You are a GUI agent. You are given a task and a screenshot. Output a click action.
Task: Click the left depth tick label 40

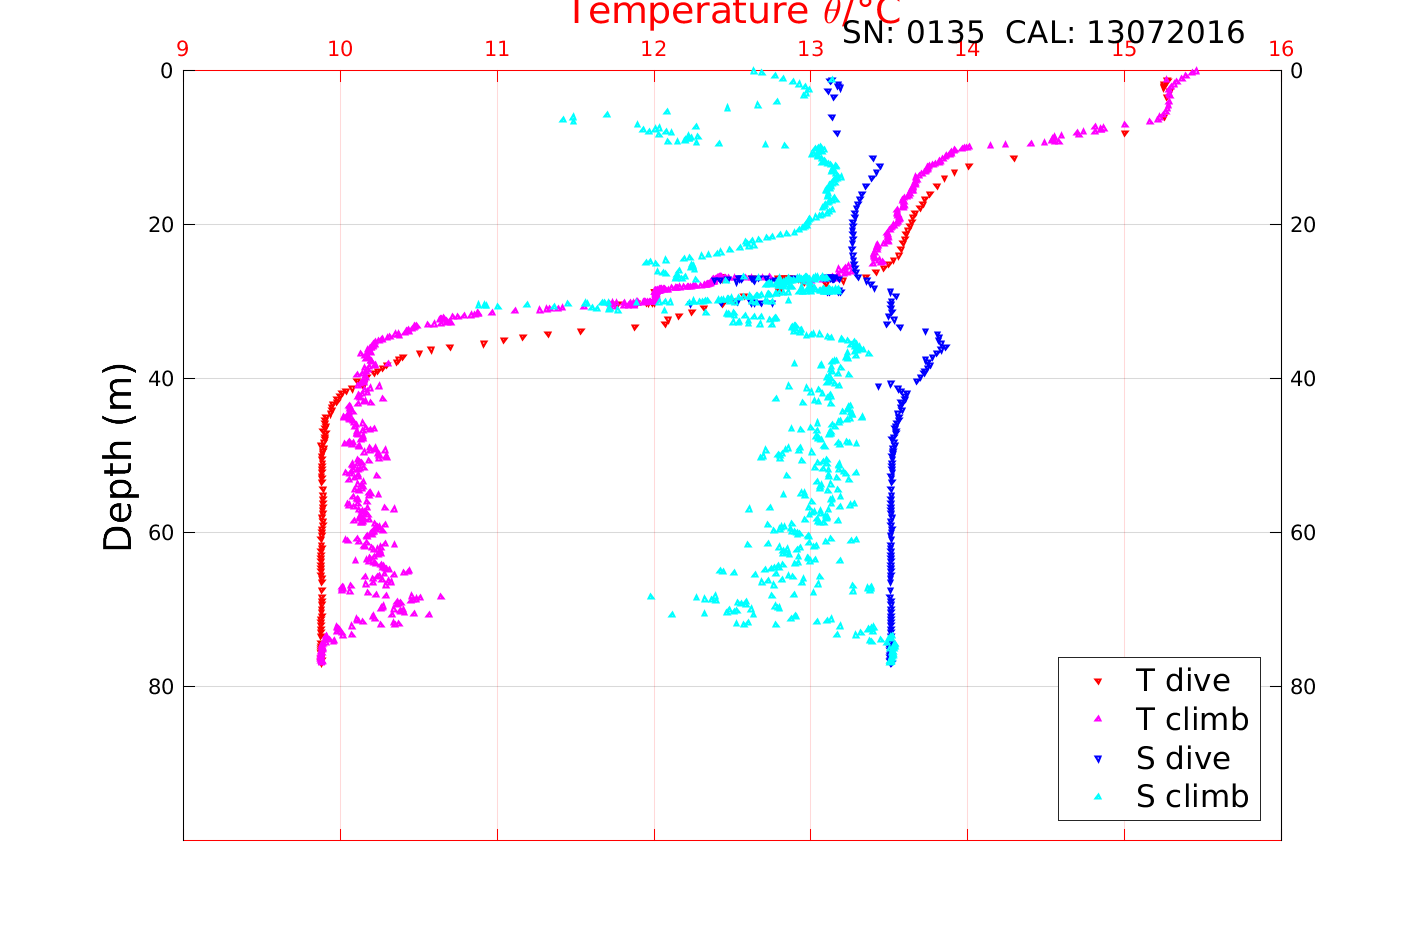pyautogui.click(x=161, y=379)
